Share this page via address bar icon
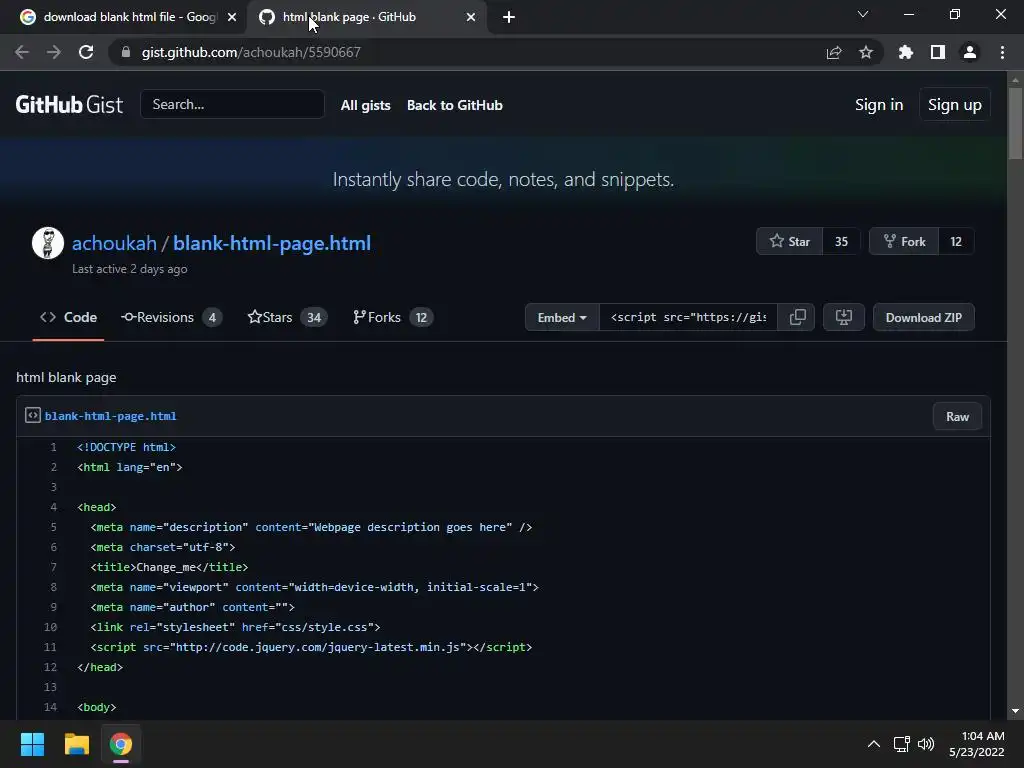The image size is (1024, 768). click(x=834, y=52)
